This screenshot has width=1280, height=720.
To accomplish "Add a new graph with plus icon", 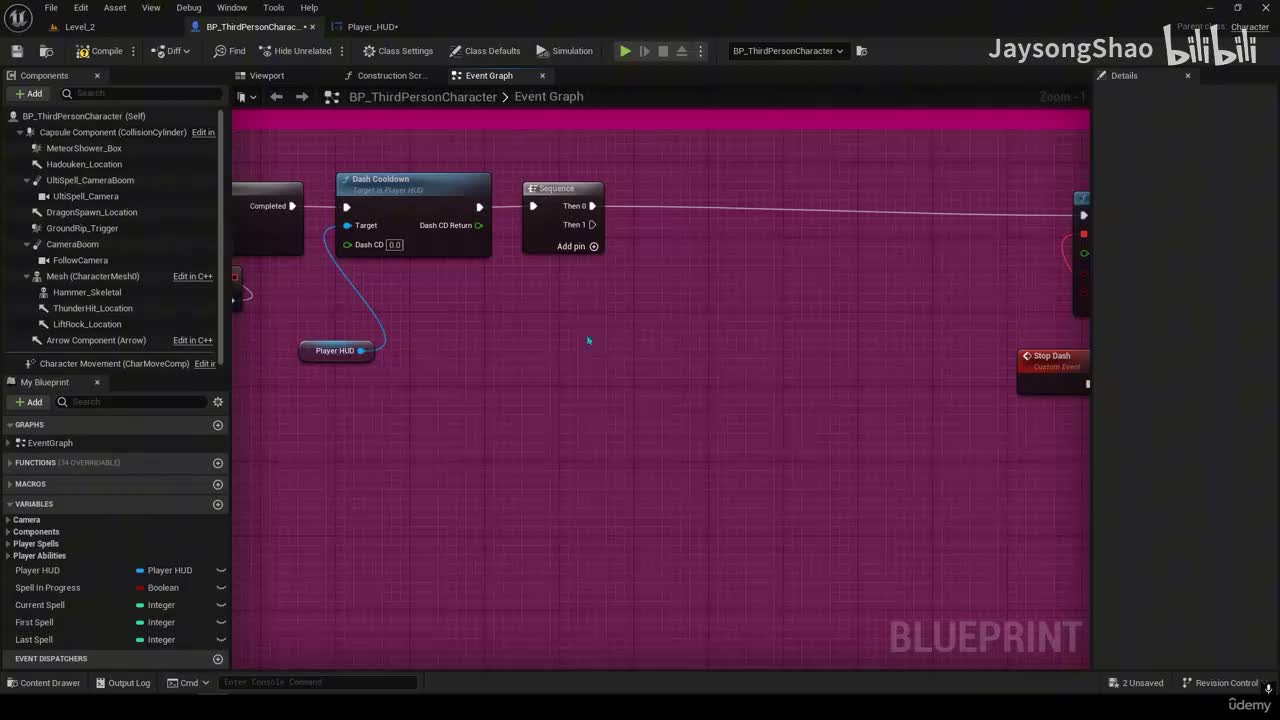I will pyautogui.click(x=218, y=425).
